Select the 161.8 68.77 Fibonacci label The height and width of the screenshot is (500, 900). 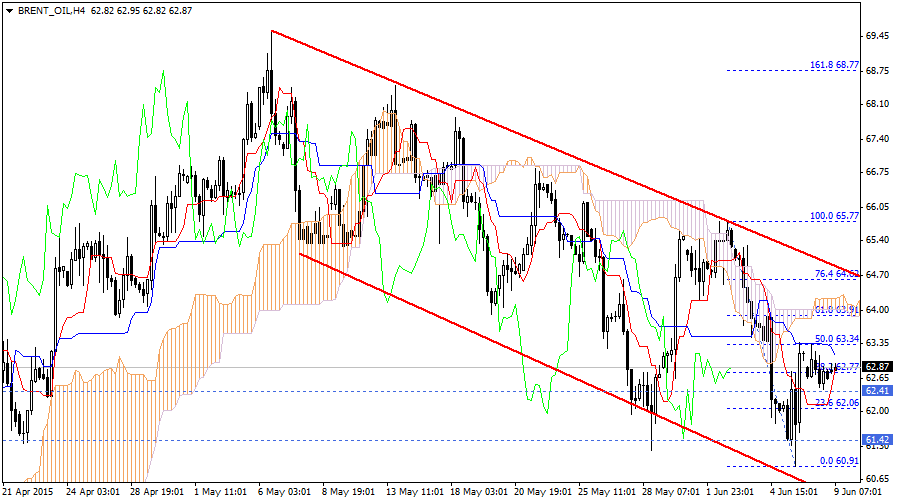click(835, 65)
